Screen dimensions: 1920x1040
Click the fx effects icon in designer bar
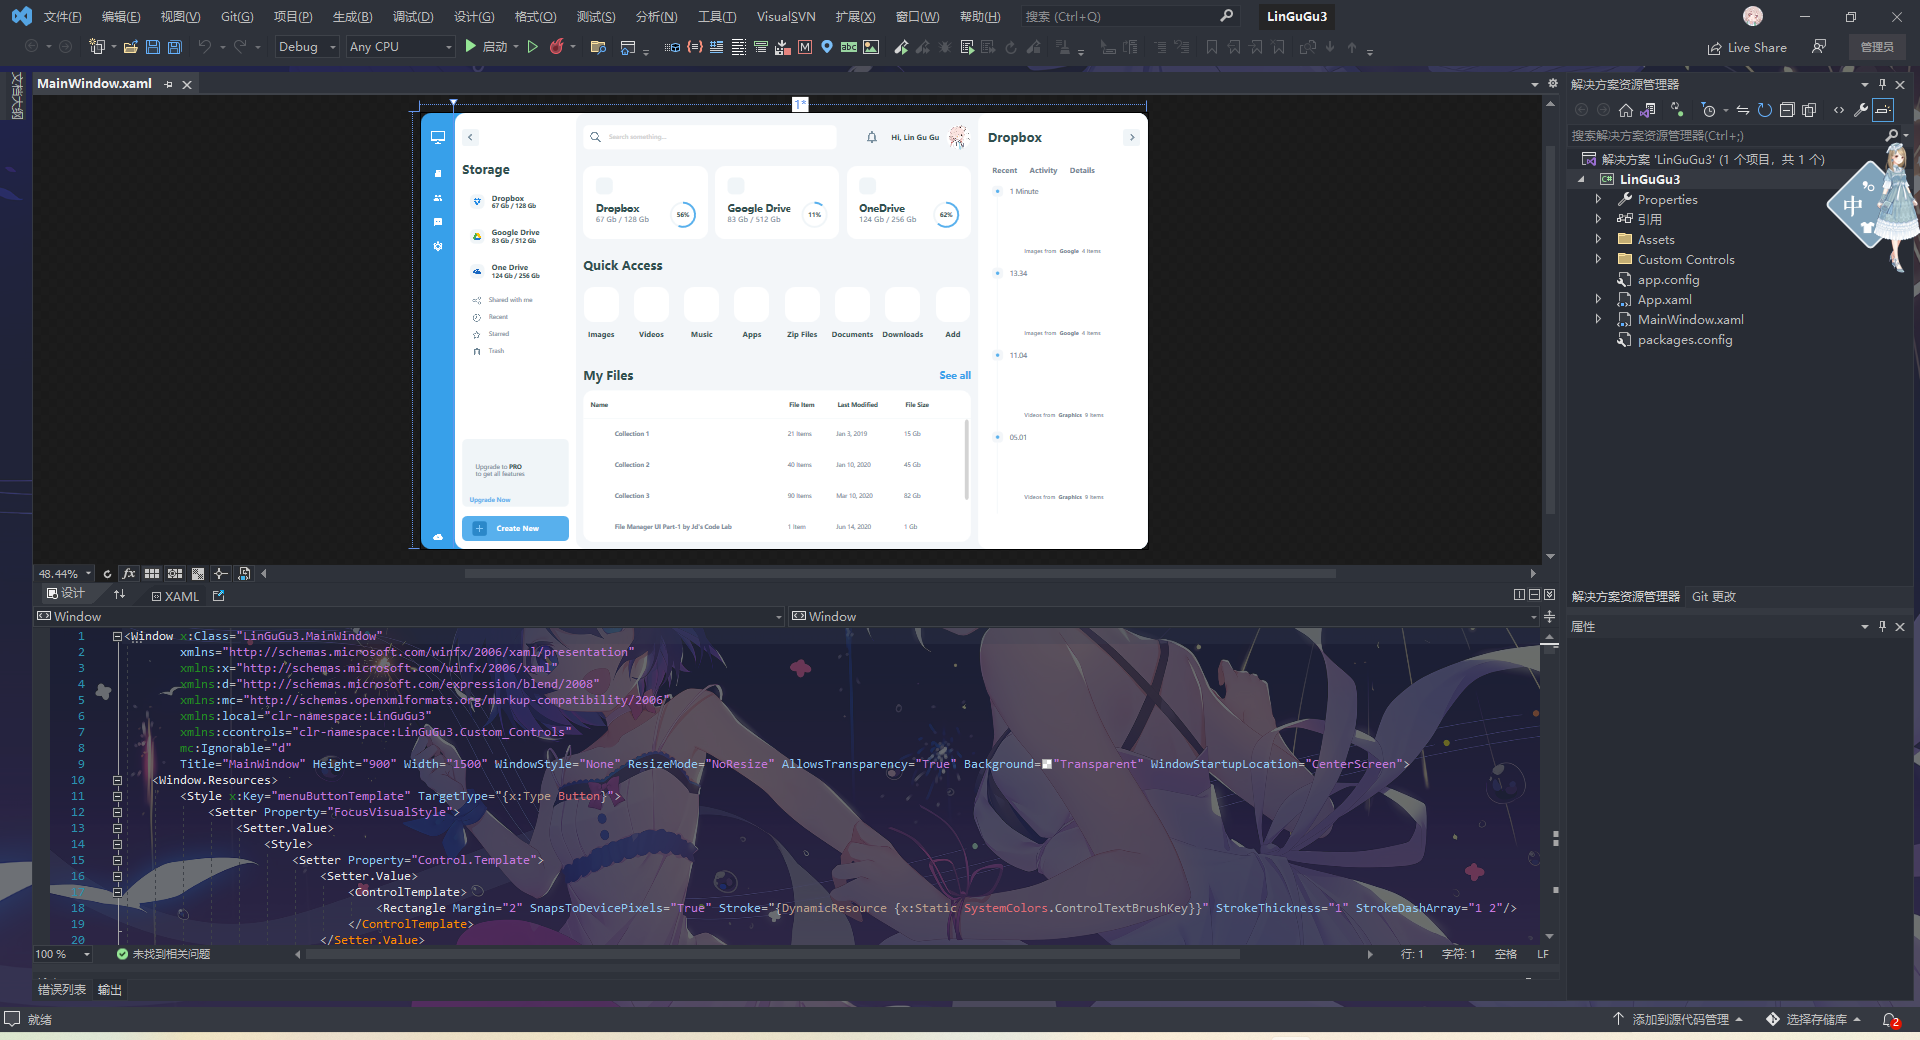tap(129, 574)
